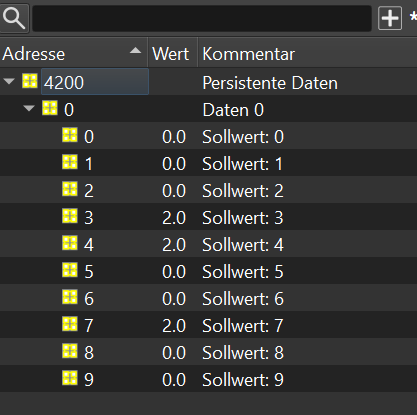Select value 0.0 of Sollwert: 1

pos(174,164)
